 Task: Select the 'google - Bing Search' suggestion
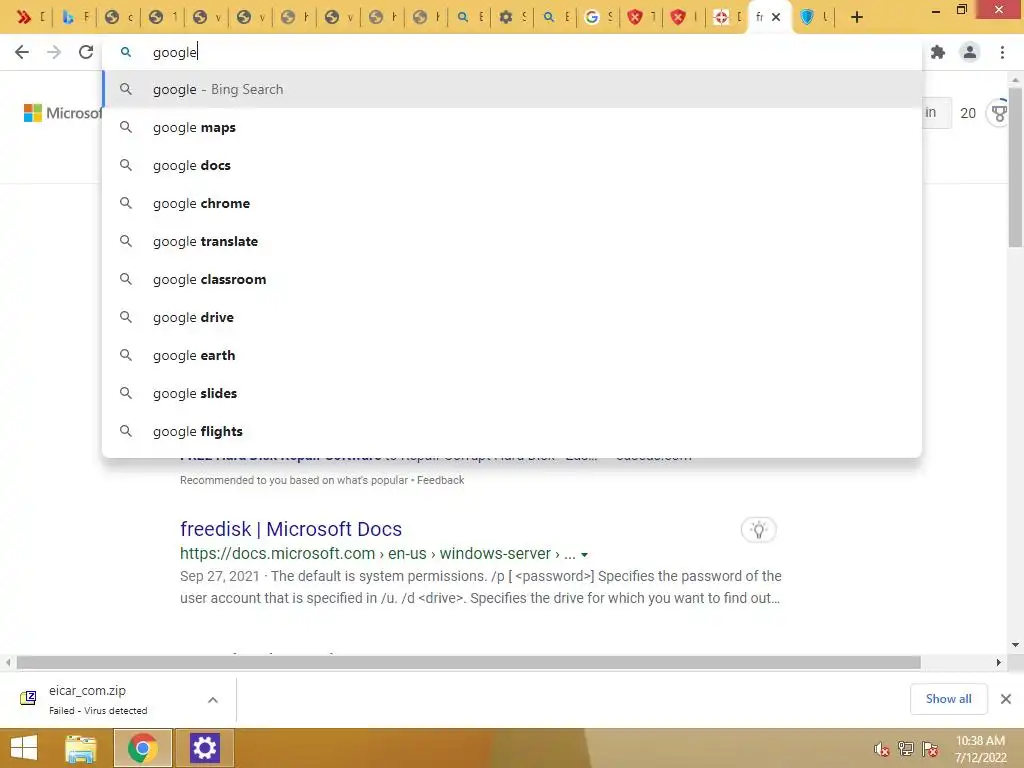point(513,89)
